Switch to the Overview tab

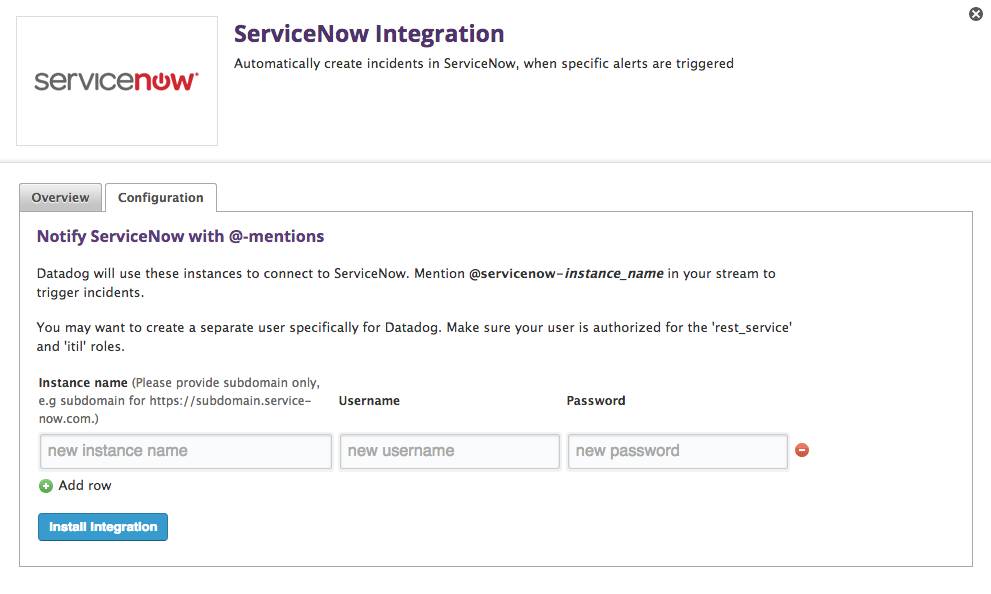coord(60,197)
